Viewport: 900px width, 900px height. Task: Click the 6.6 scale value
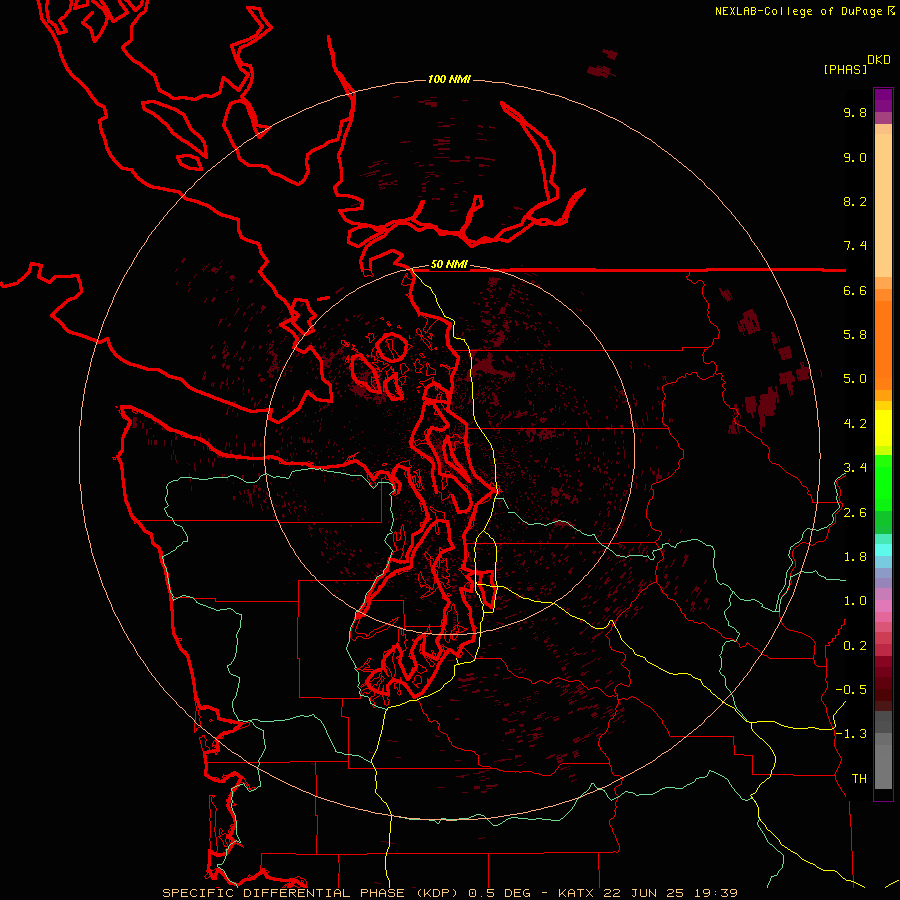855,290
